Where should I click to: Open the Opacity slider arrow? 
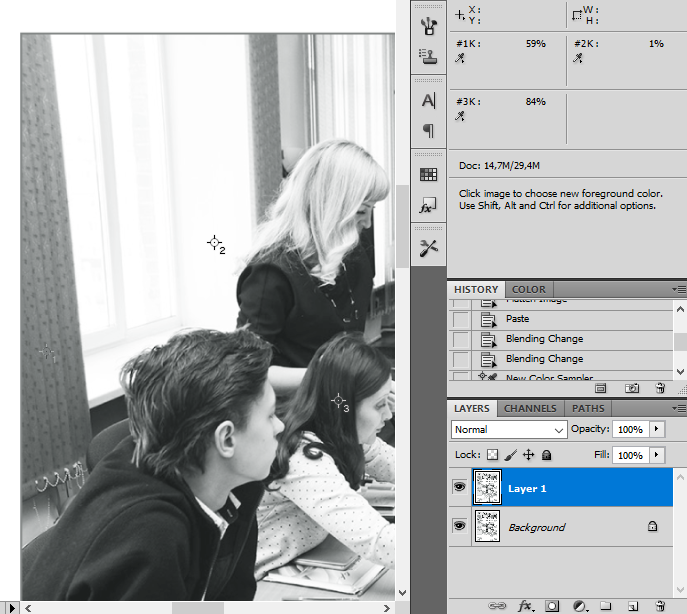pos(656,429)
